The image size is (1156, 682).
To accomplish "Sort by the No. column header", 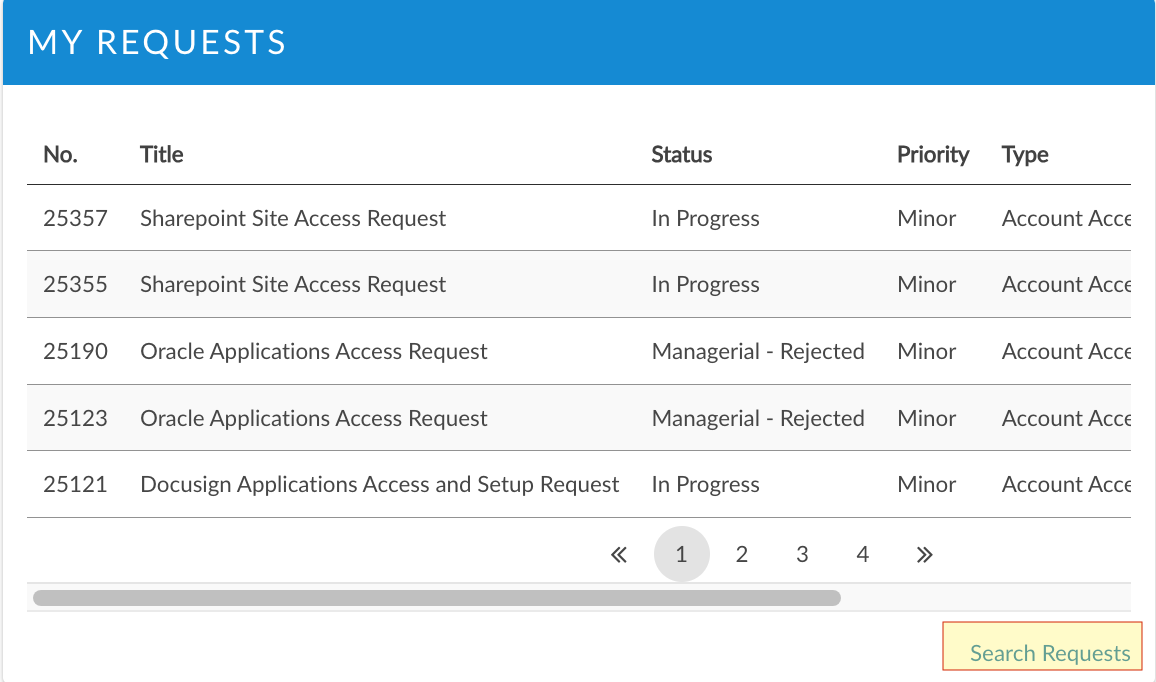I will click(60, 154).
